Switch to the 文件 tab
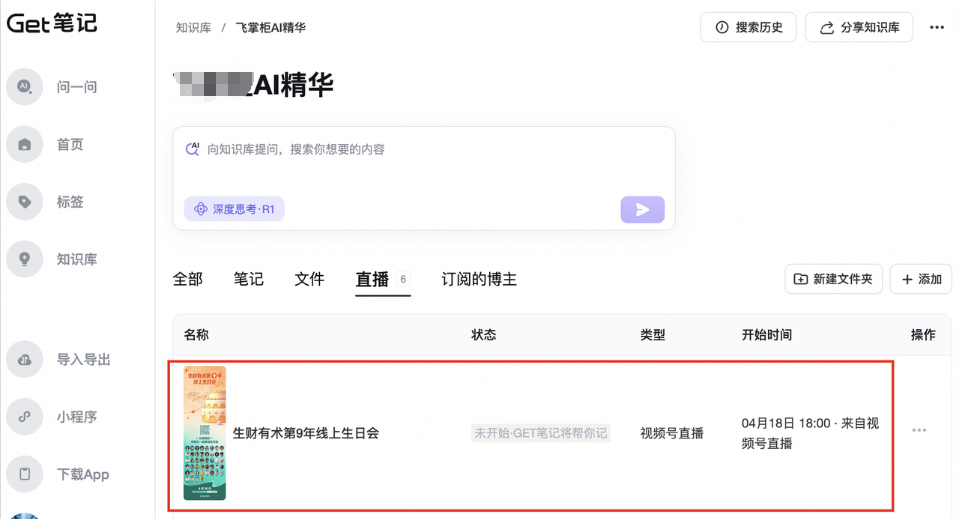 [x=309, y=279]
